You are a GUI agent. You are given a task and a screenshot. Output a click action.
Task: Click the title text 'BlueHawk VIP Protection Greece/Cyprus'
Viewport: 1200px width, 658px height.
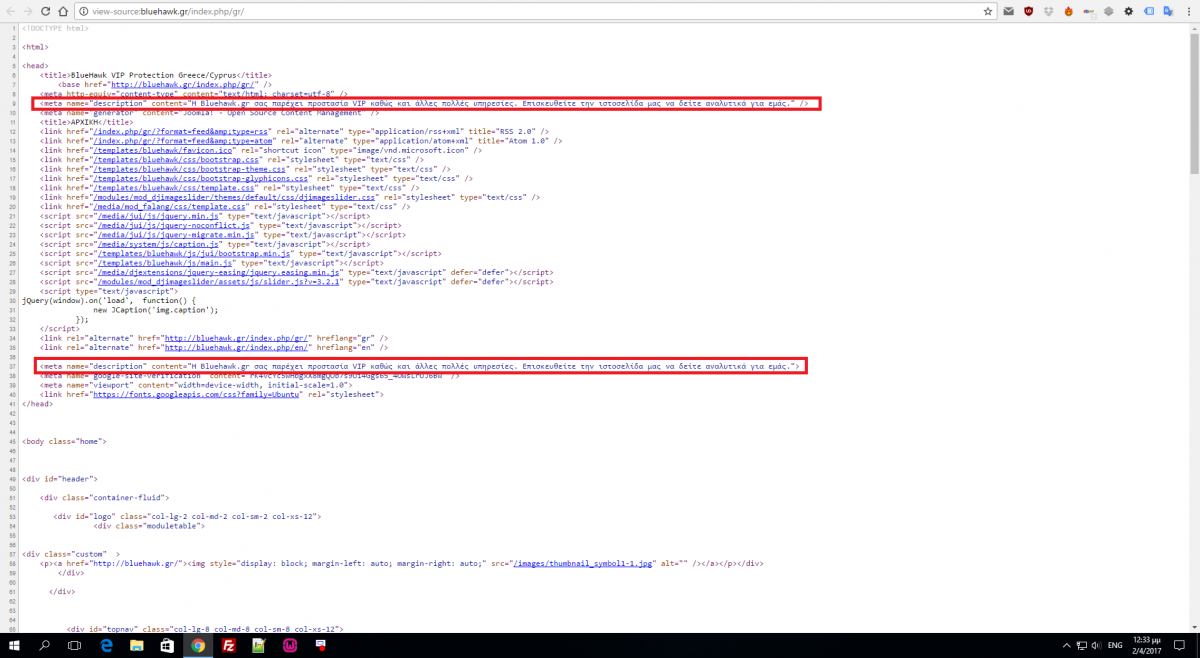coord(153,75)
